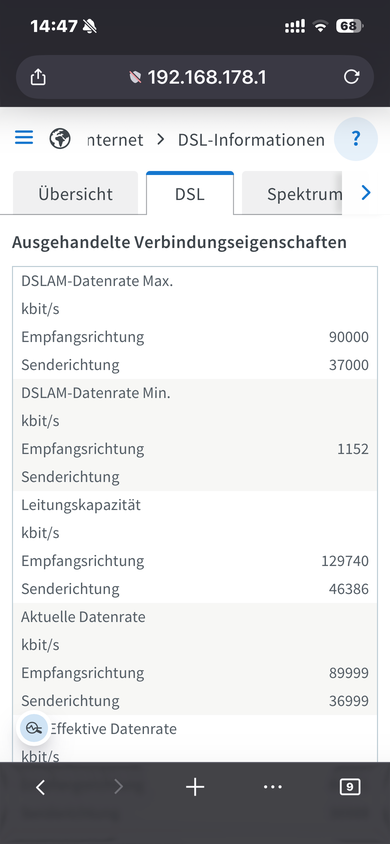Tap the Internet breadcrumb link
Screen dimensions: 390x844
point(115,140)
